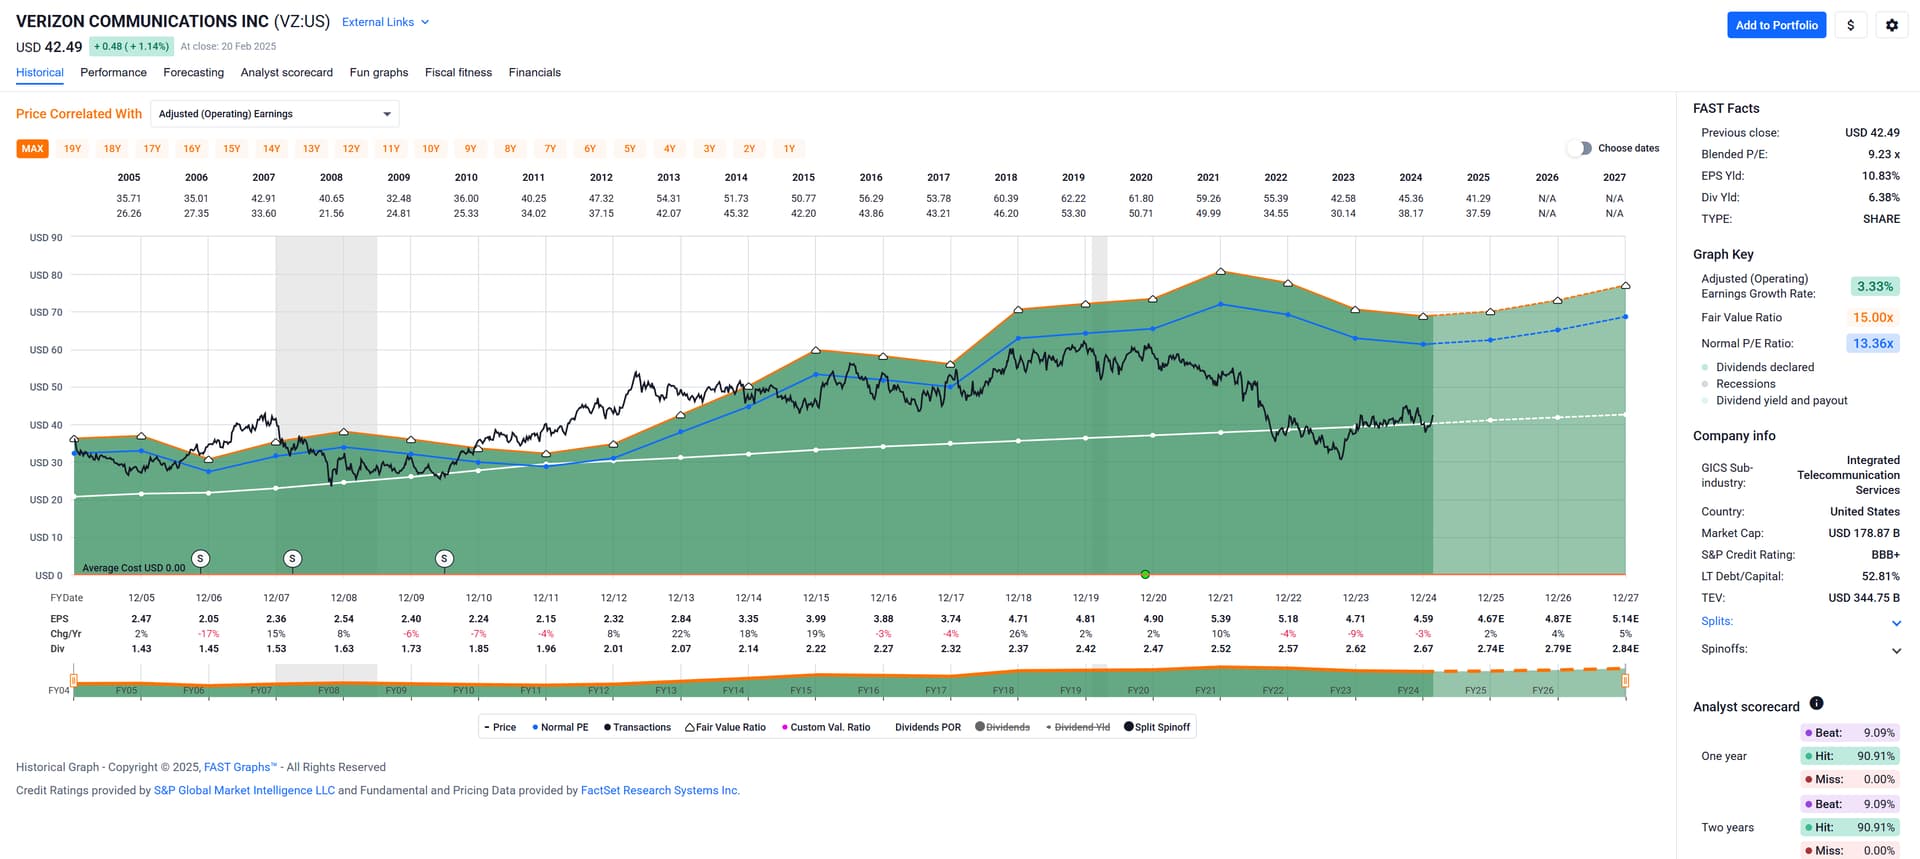Toggle Choose dates switch

1579,148
